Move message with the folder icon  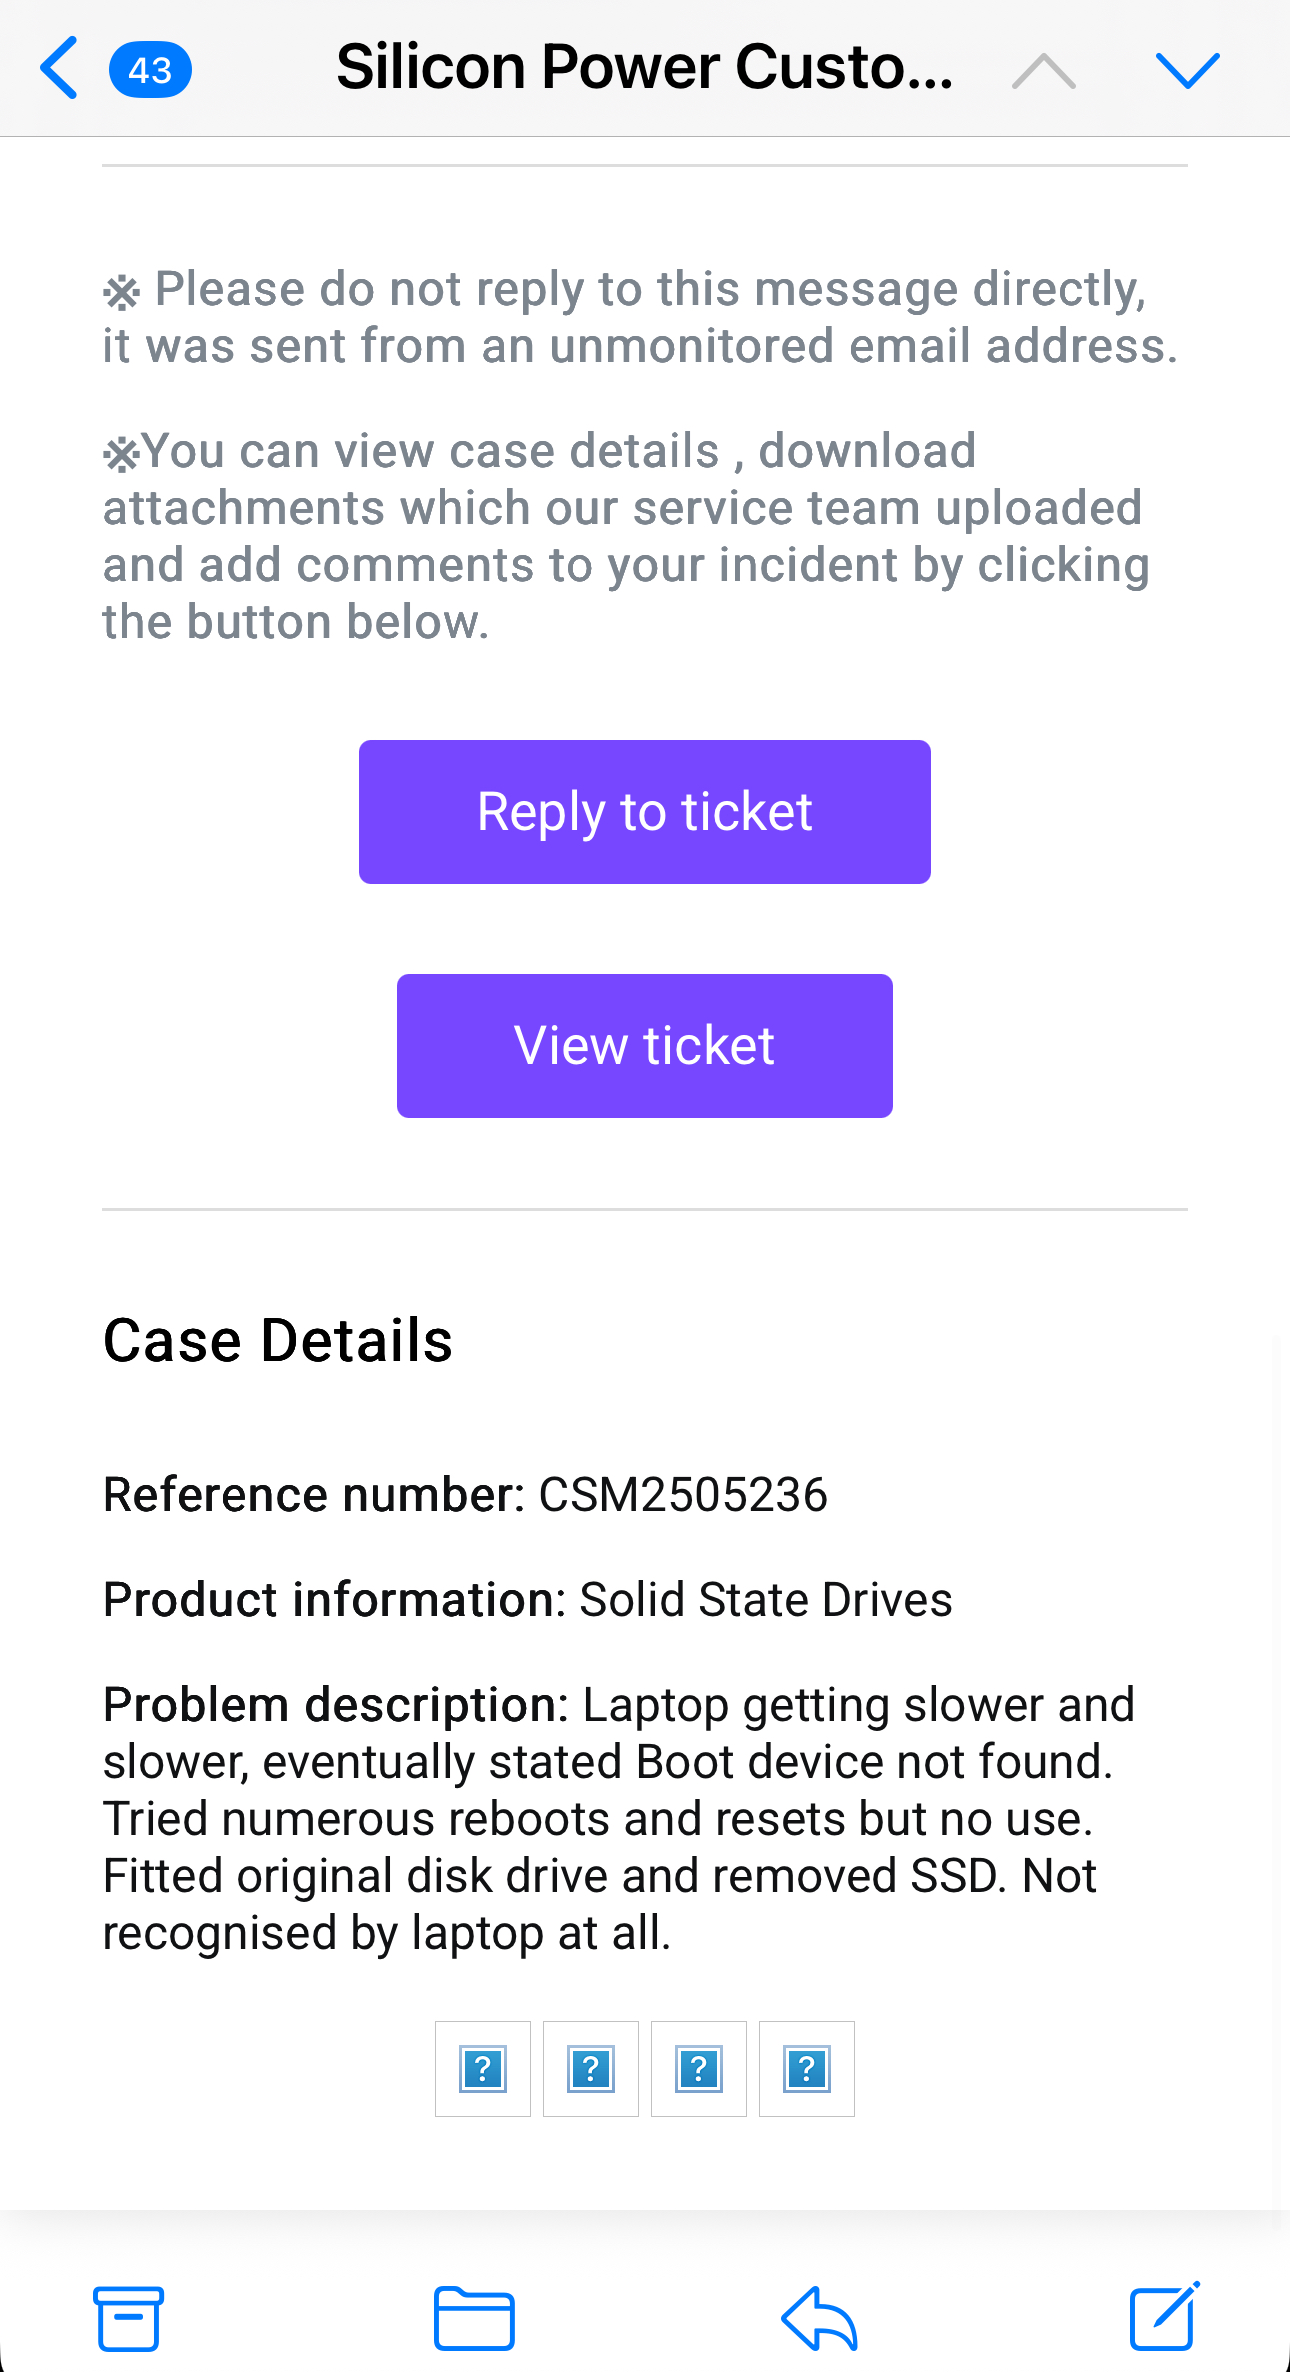point(474,2318)
